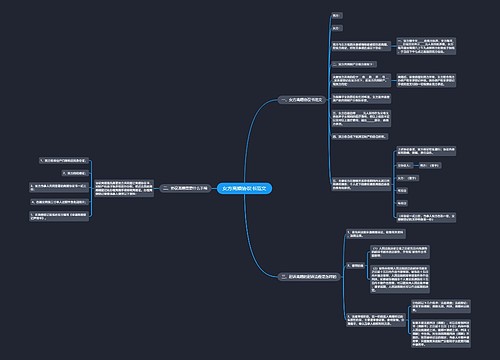Select the central node 女方离婚协议书范文
This screenshot has height=360, width=500.
point(244,188)
